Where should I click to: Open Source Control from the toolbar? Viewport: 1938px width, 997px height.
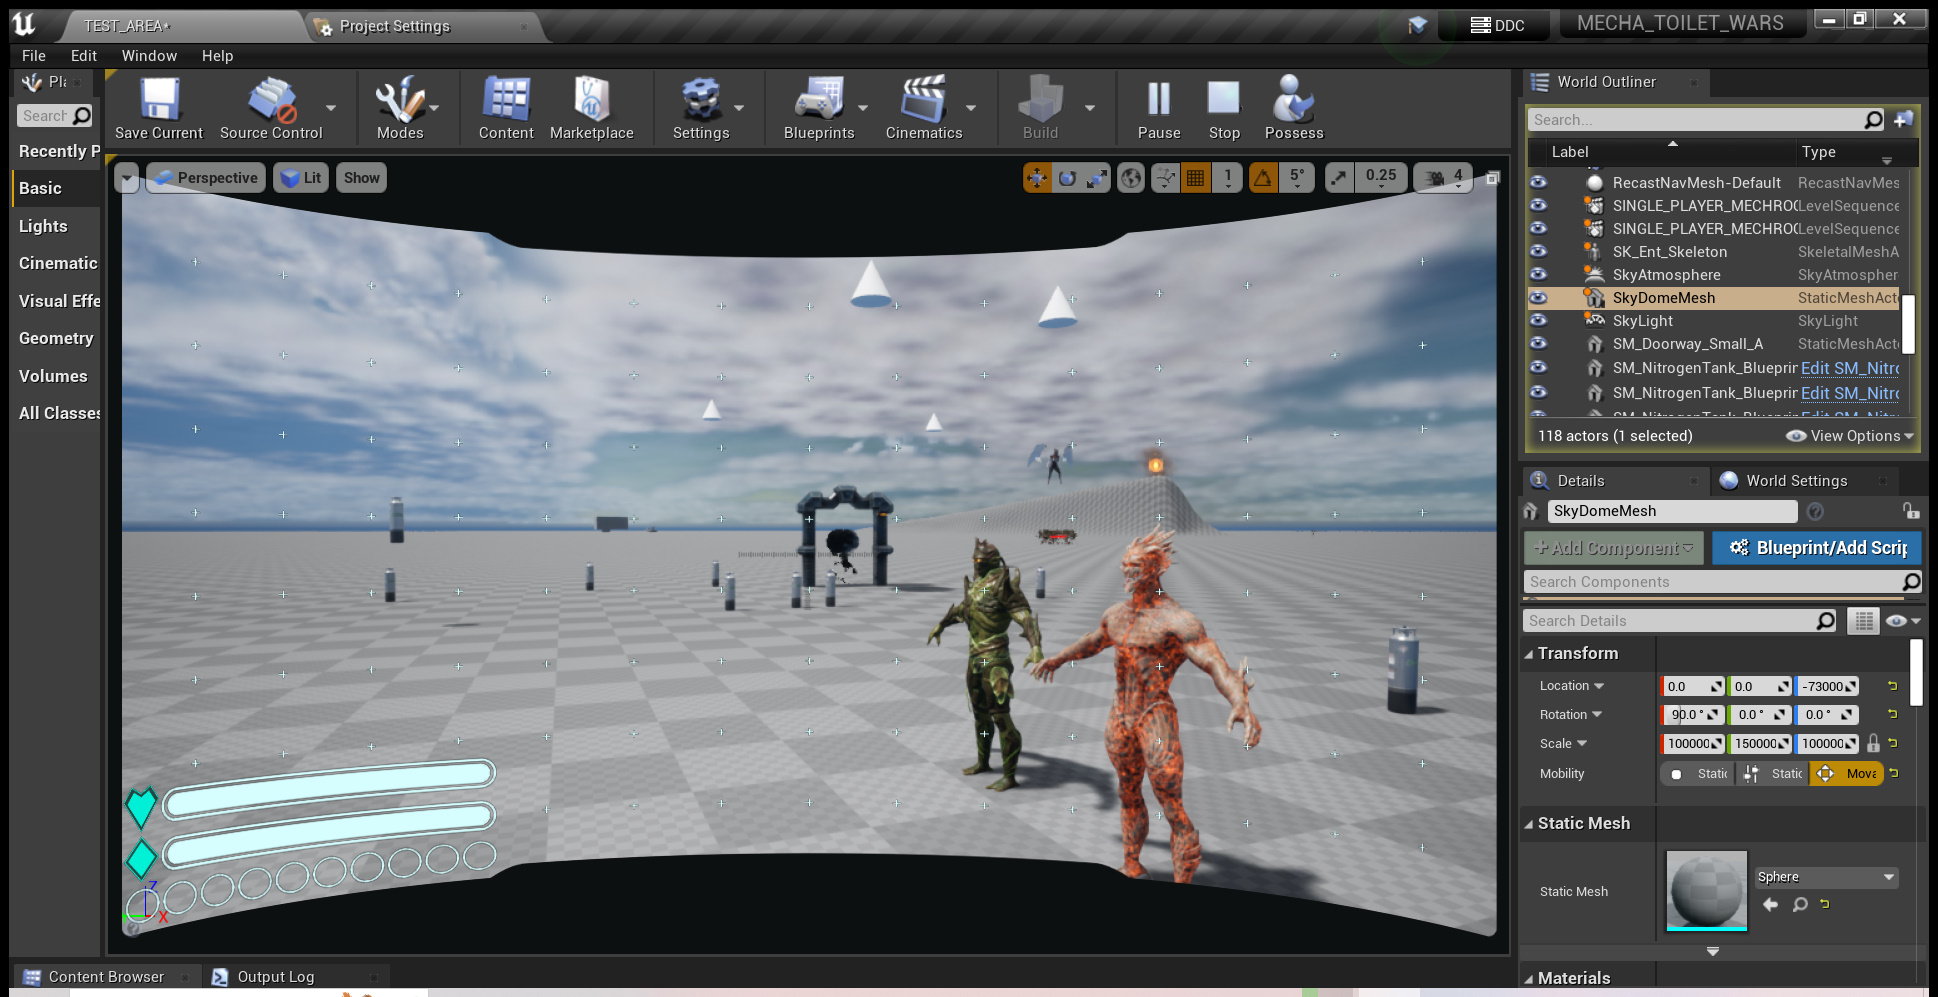271,108
